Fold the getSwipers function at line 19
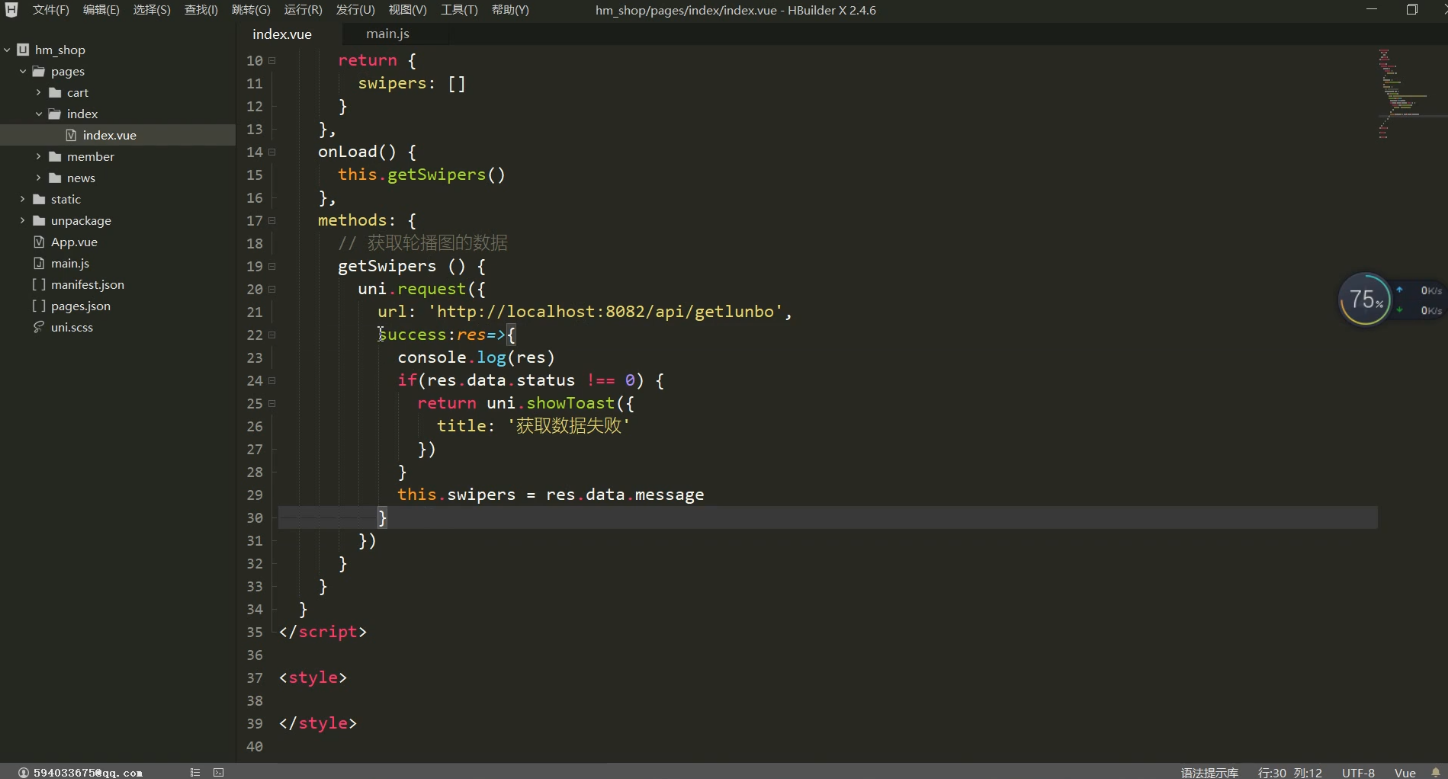Screen dimensions: 1448x779 [271, 266]
